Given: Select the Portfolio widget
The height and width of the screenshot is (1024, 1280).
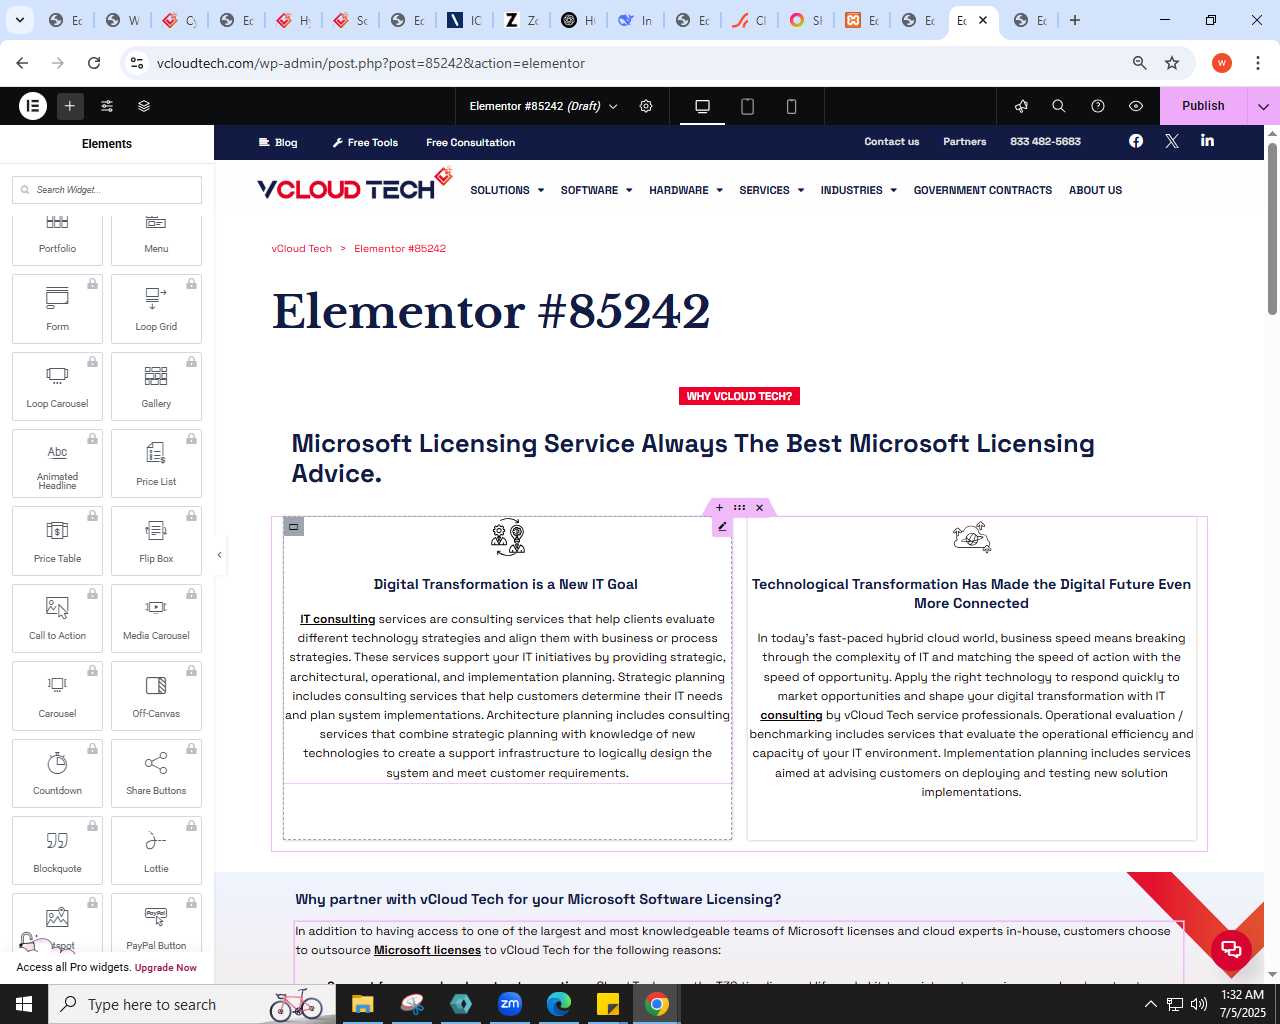Looking at the screenshot, I should tap(57, 240).
